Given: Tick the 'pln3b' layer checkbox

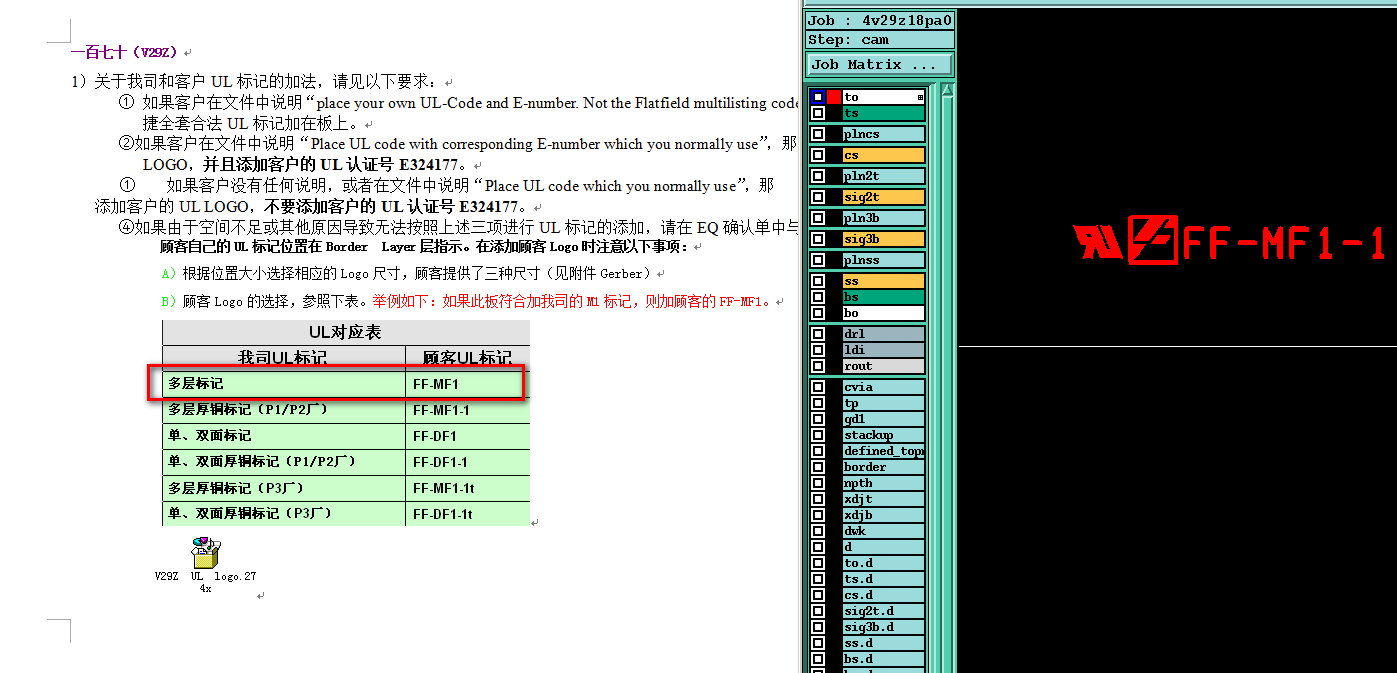Looking at the screenshot, I should 818,218.
